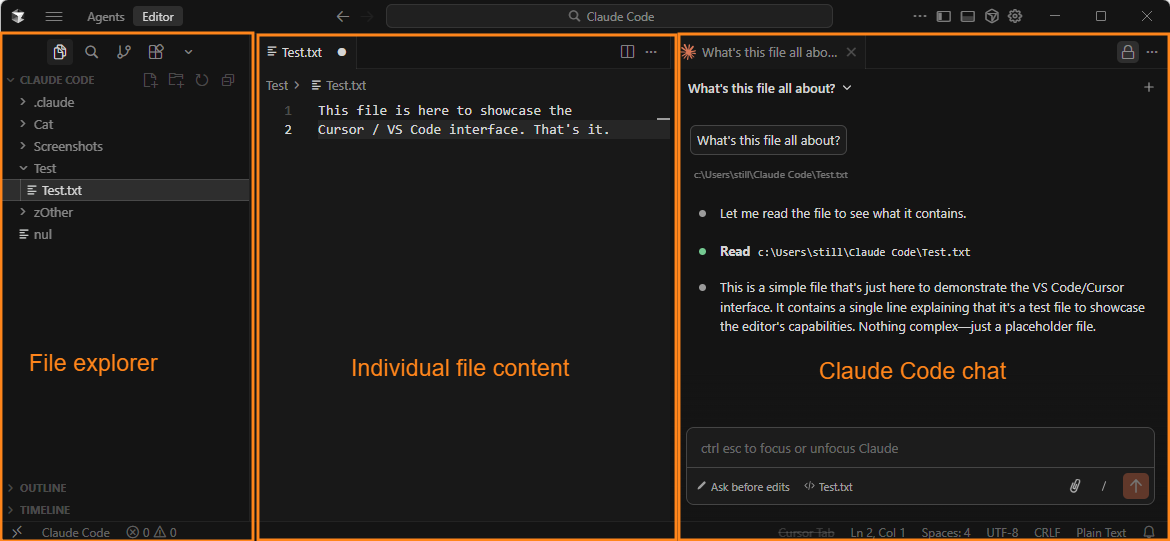Open the editor more actions ellipsis

point(651,52)
